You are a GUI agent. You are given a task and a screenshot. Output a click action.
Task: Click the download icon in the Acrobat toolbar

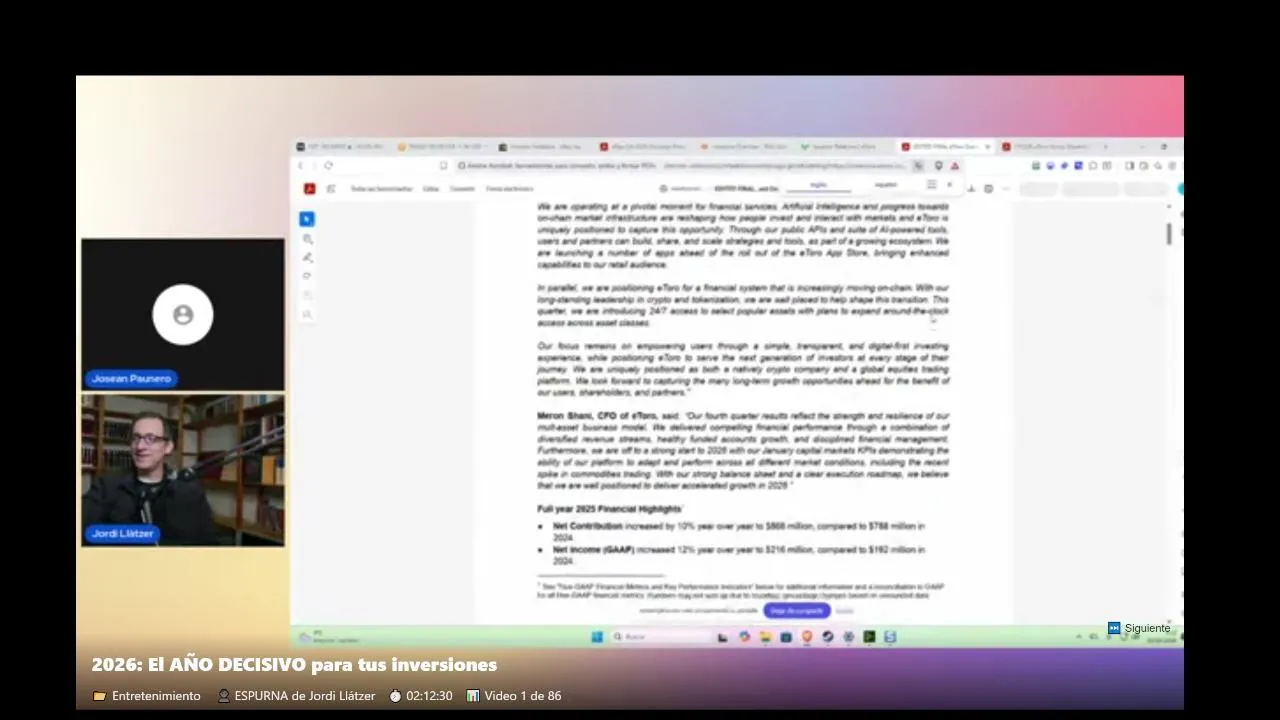[971, 189]
